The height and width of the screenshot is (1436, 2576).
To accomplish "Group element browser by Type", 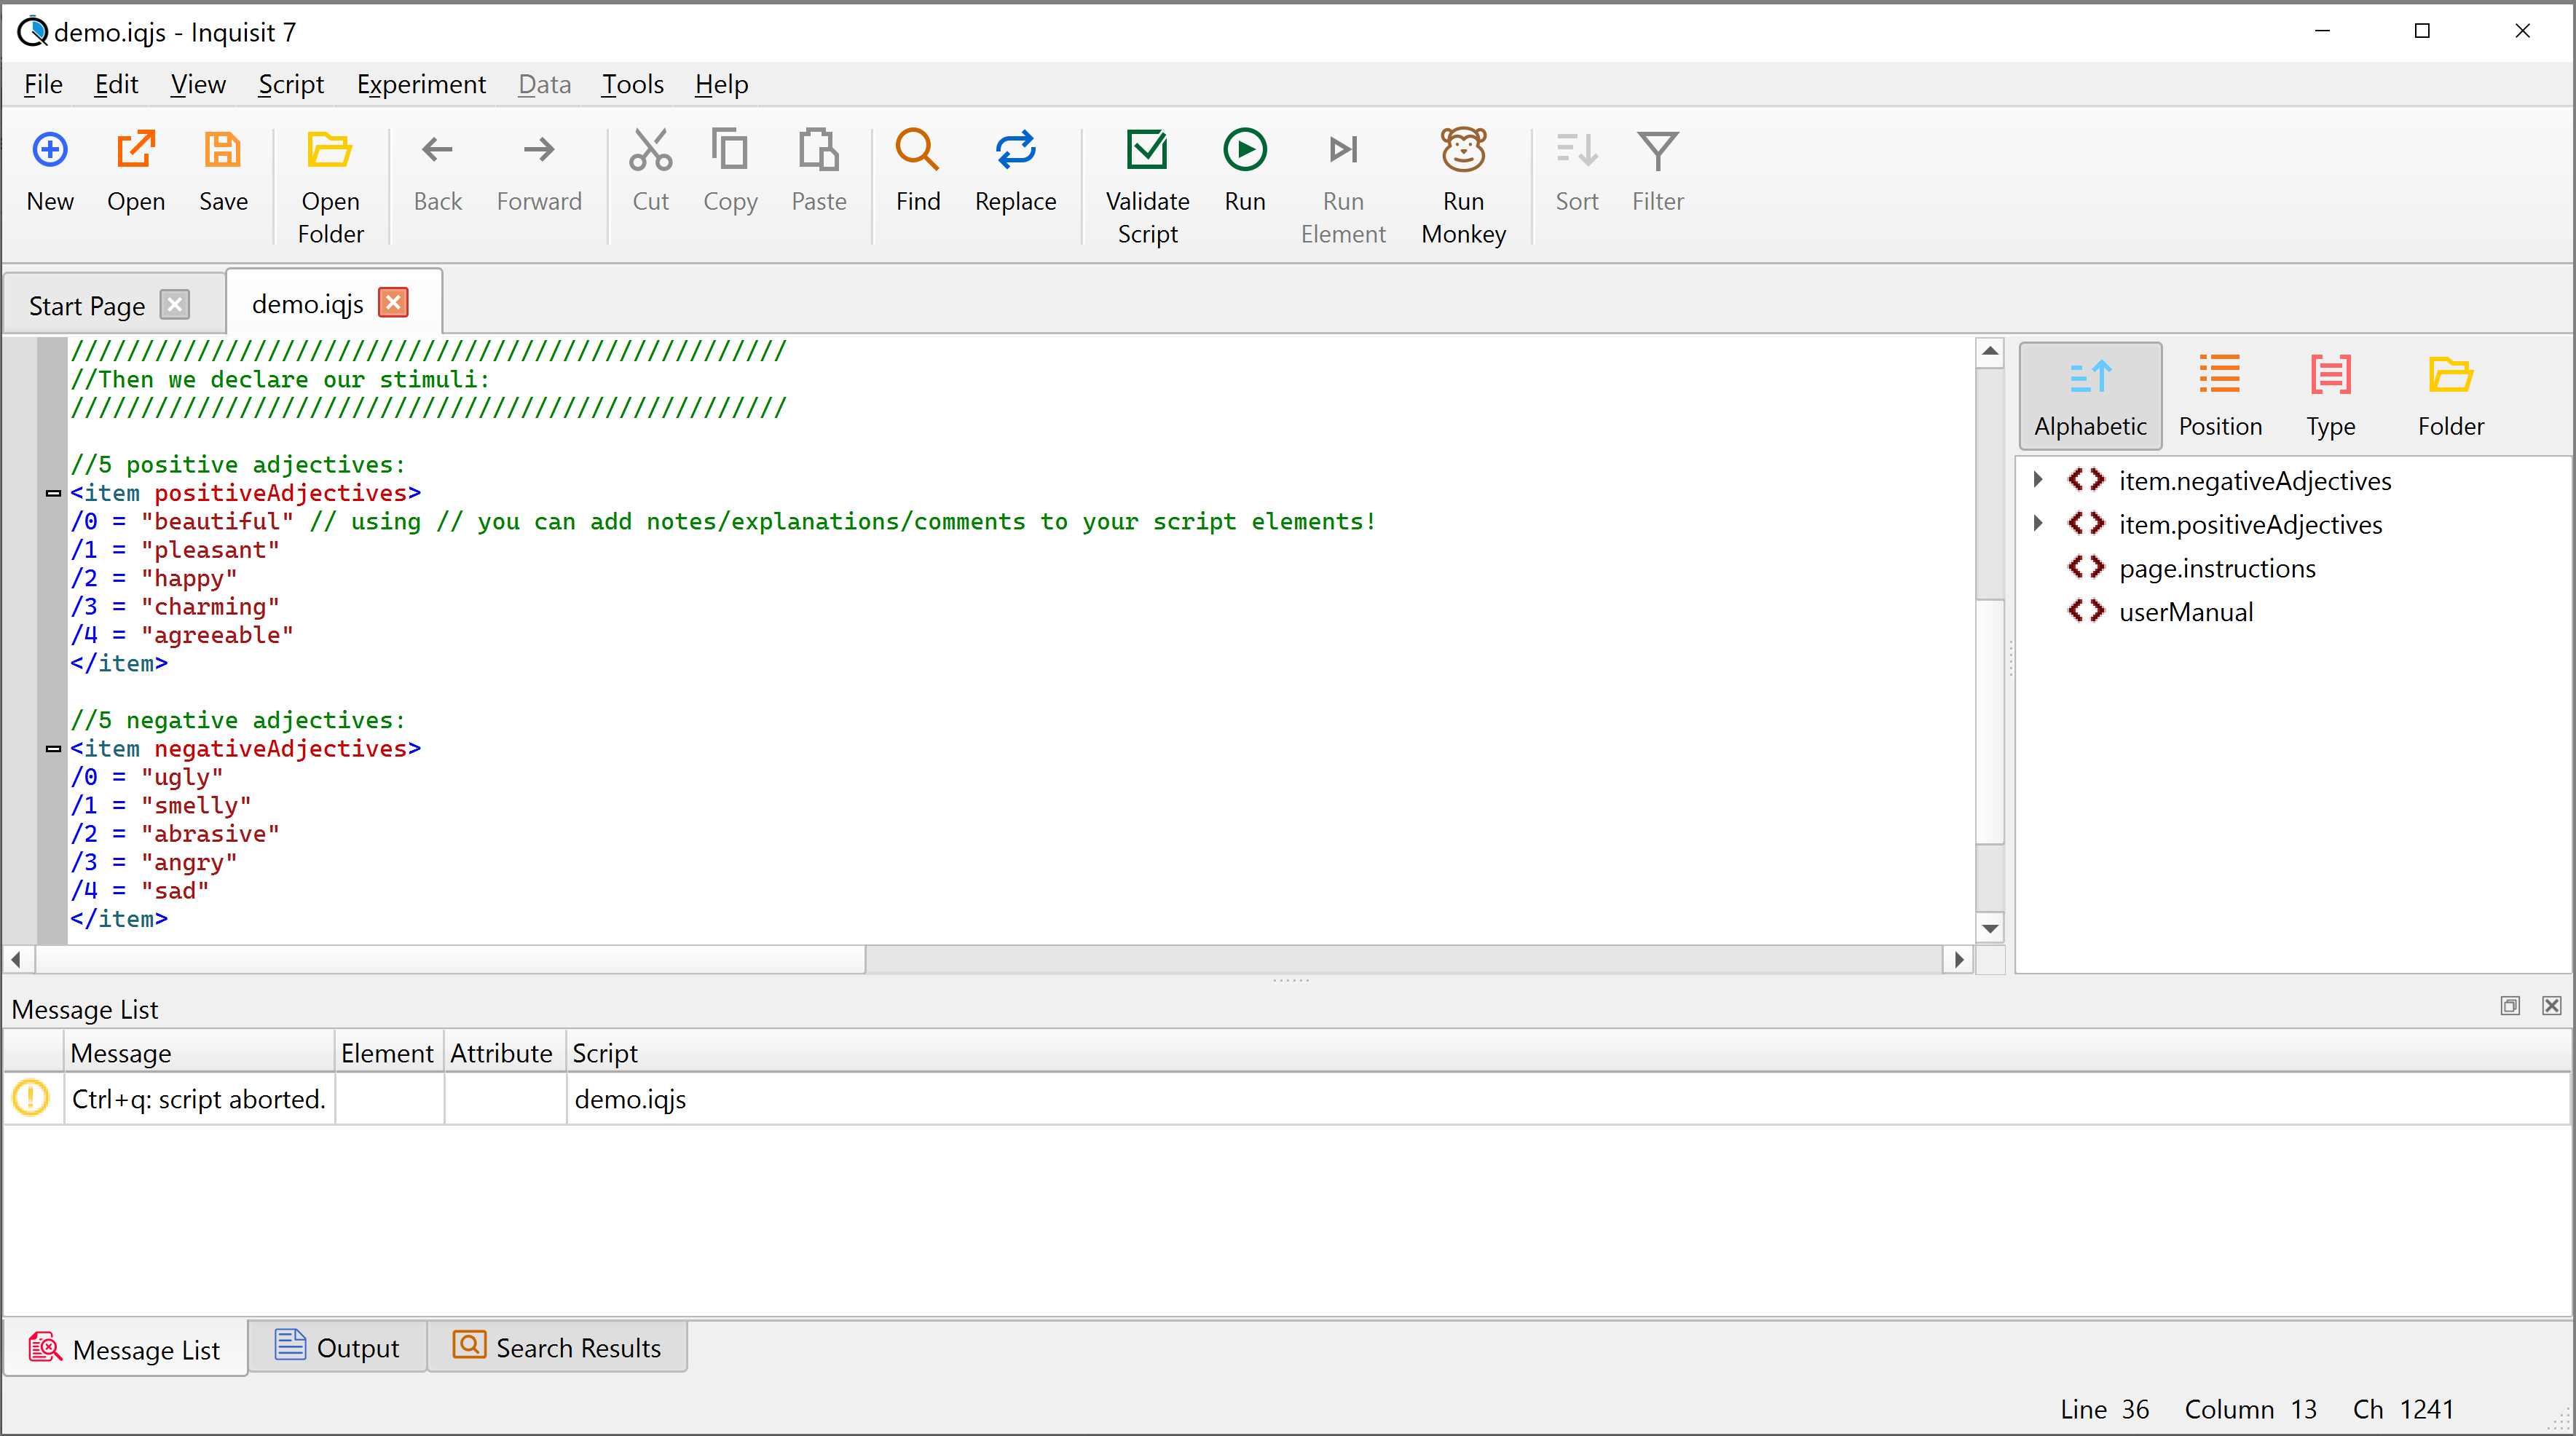I will [x=2330, y=396].
